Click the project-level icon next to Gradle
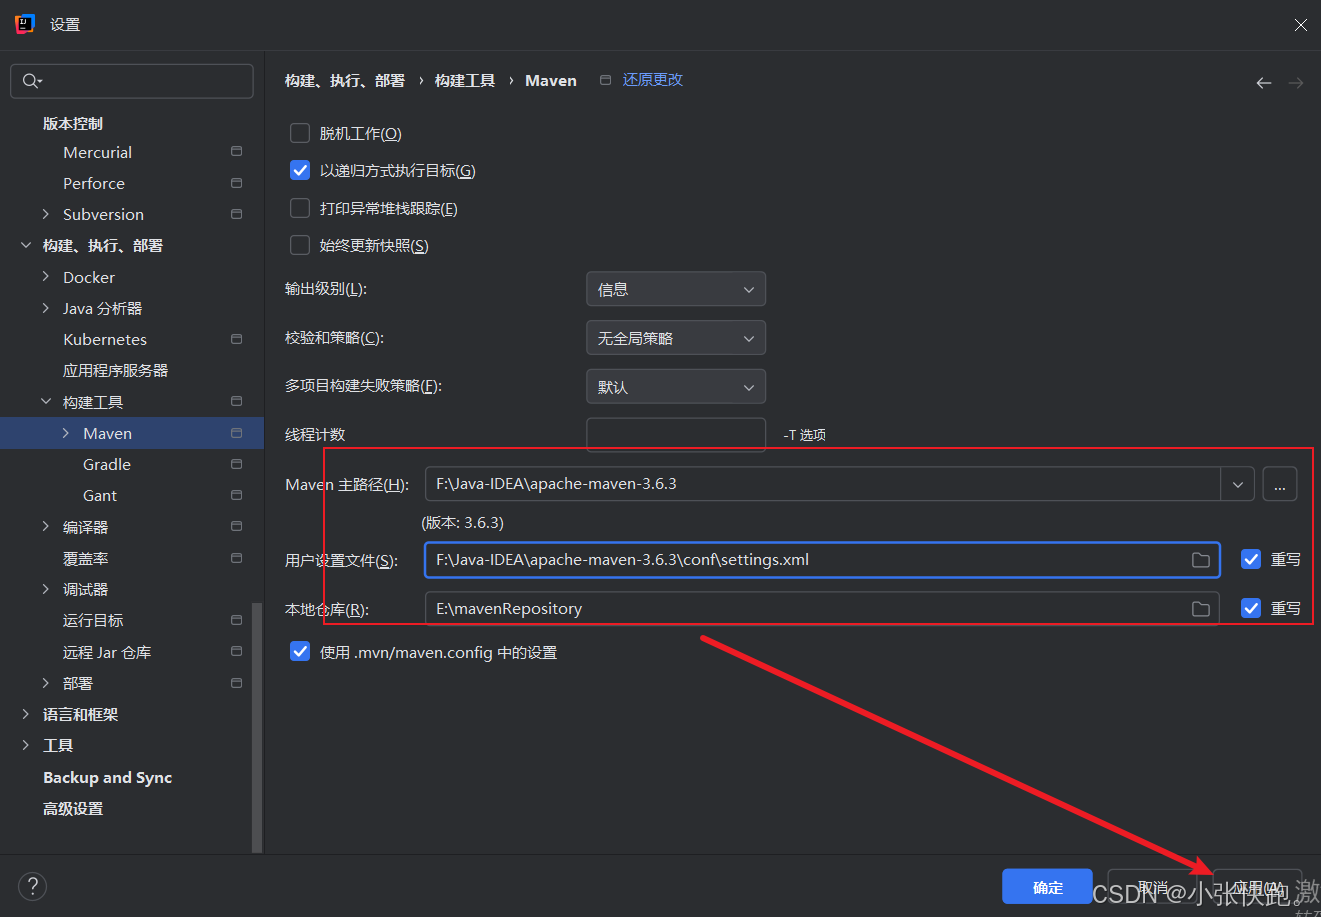The height and width of the screenshot is (917, 1321). click(236, 464)
